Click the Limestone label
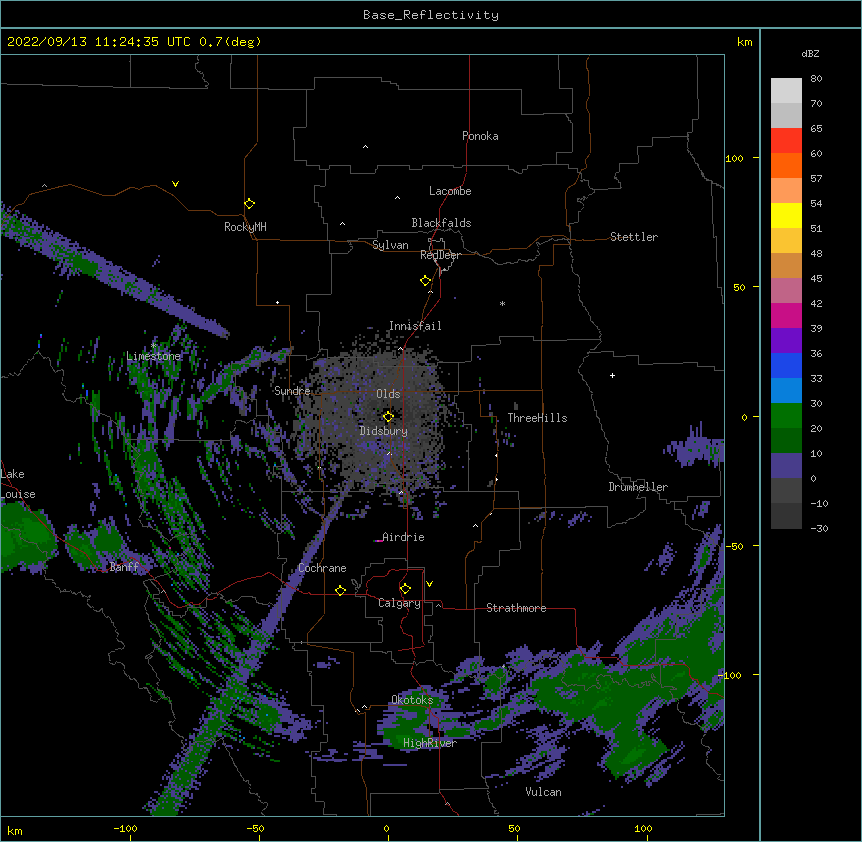This screenshot has width=862, height=842. (x=153, y=356)
